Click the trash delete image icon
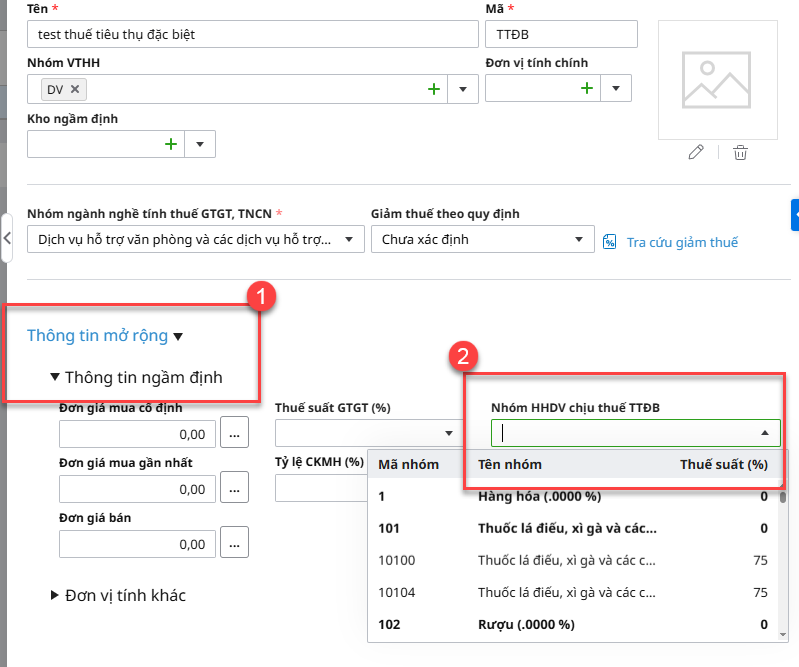 coord(740,152)
